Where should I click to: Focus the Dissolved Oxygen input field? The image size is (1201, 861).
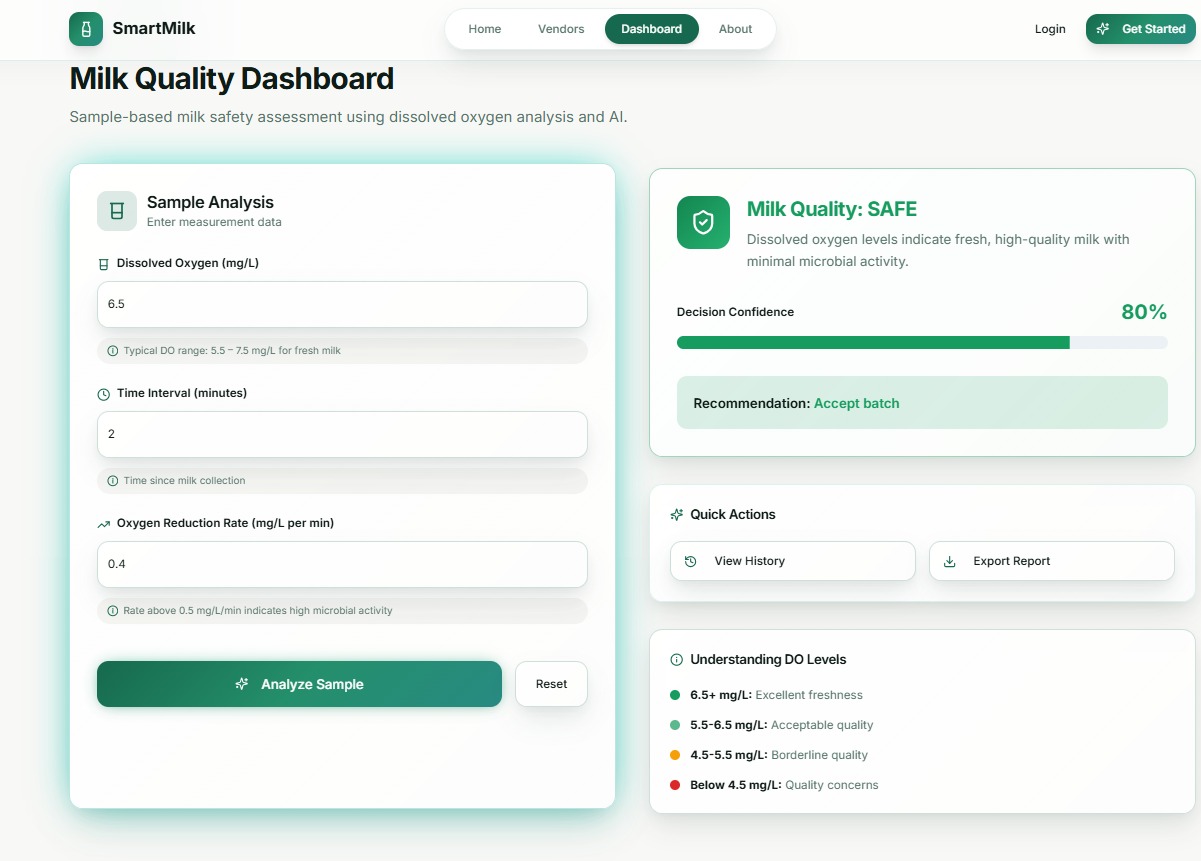(342, 304)
